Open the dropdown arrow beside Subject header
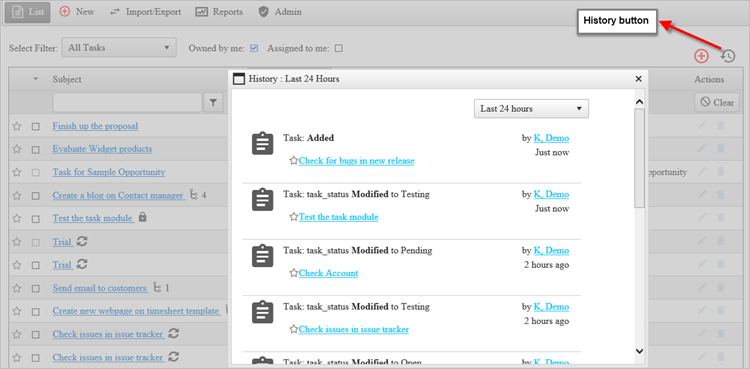 [x=35, y=79]
